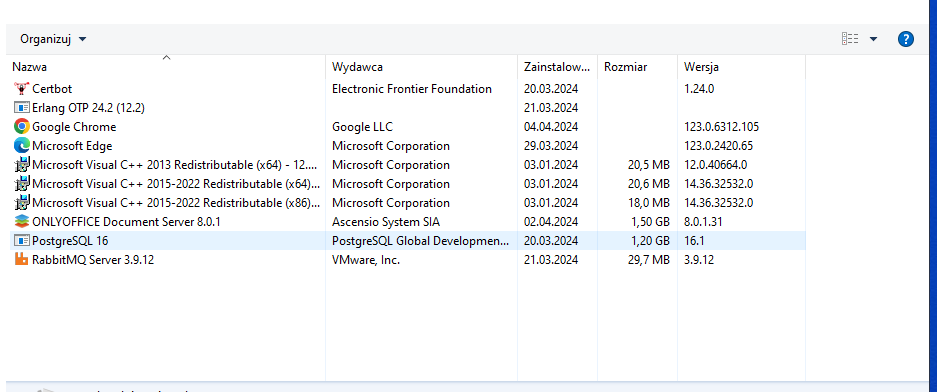The image size is (937, 392).
Task: Click the Erlang OTP 24.2 icon
Action: [x=22, y=108]
